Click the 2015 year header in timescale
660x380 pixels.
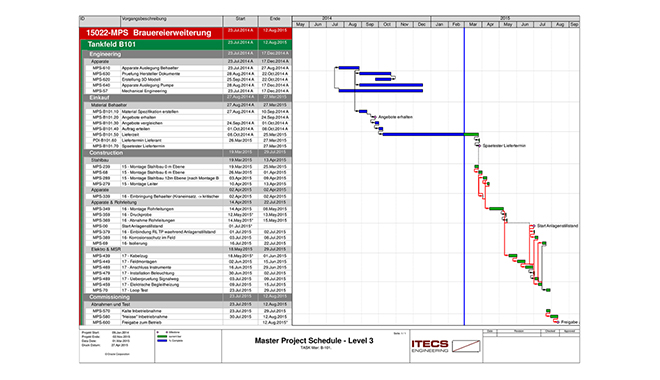point(505,19)
